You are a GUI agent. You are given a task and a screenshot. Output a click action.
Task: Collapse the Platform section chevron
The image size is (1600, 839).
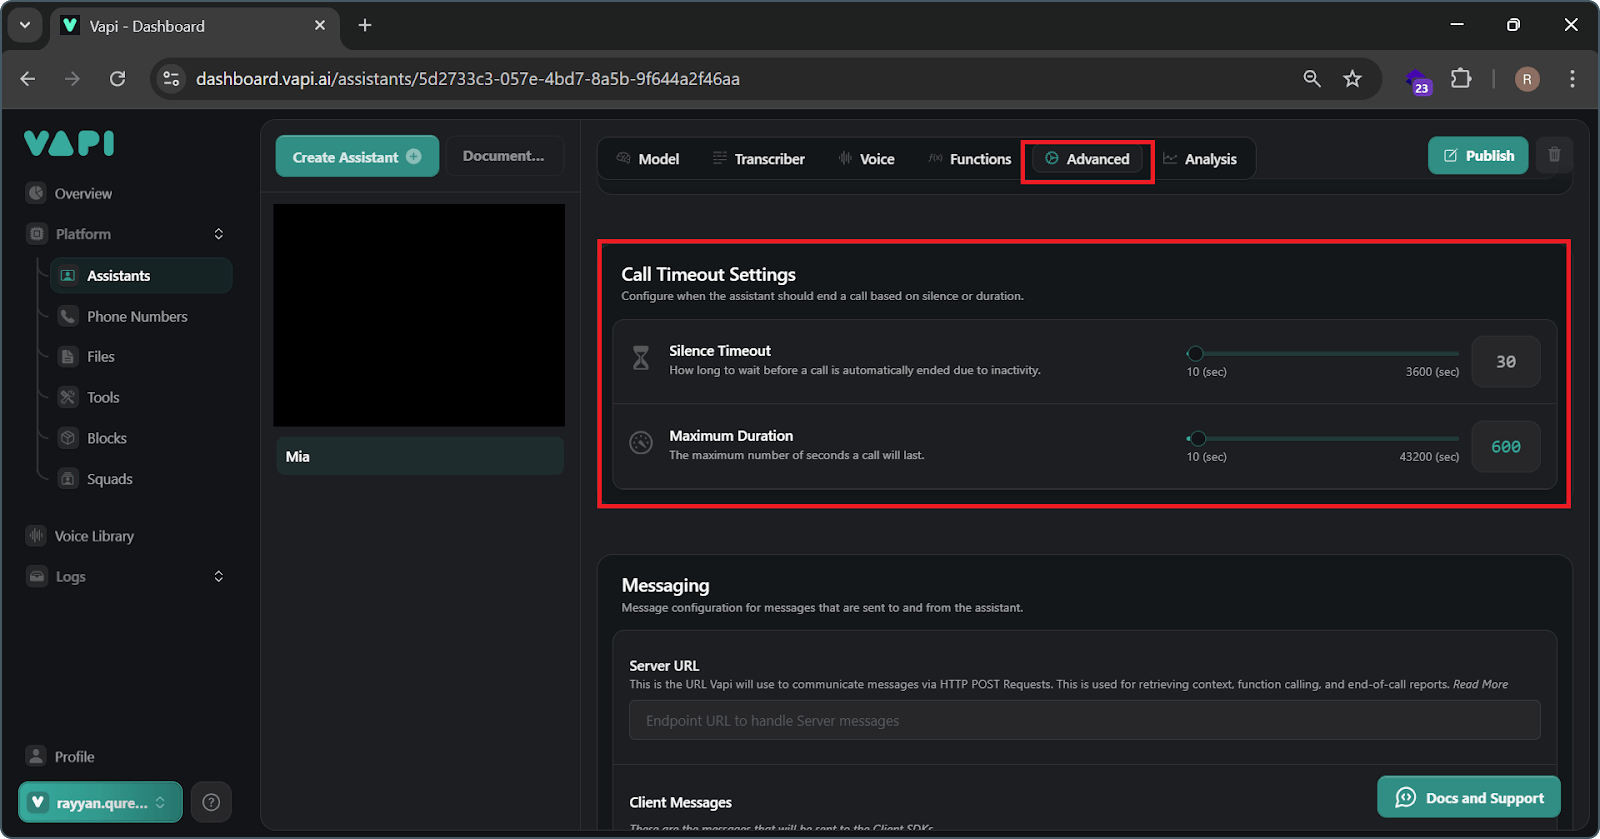(x=218, y=234)
